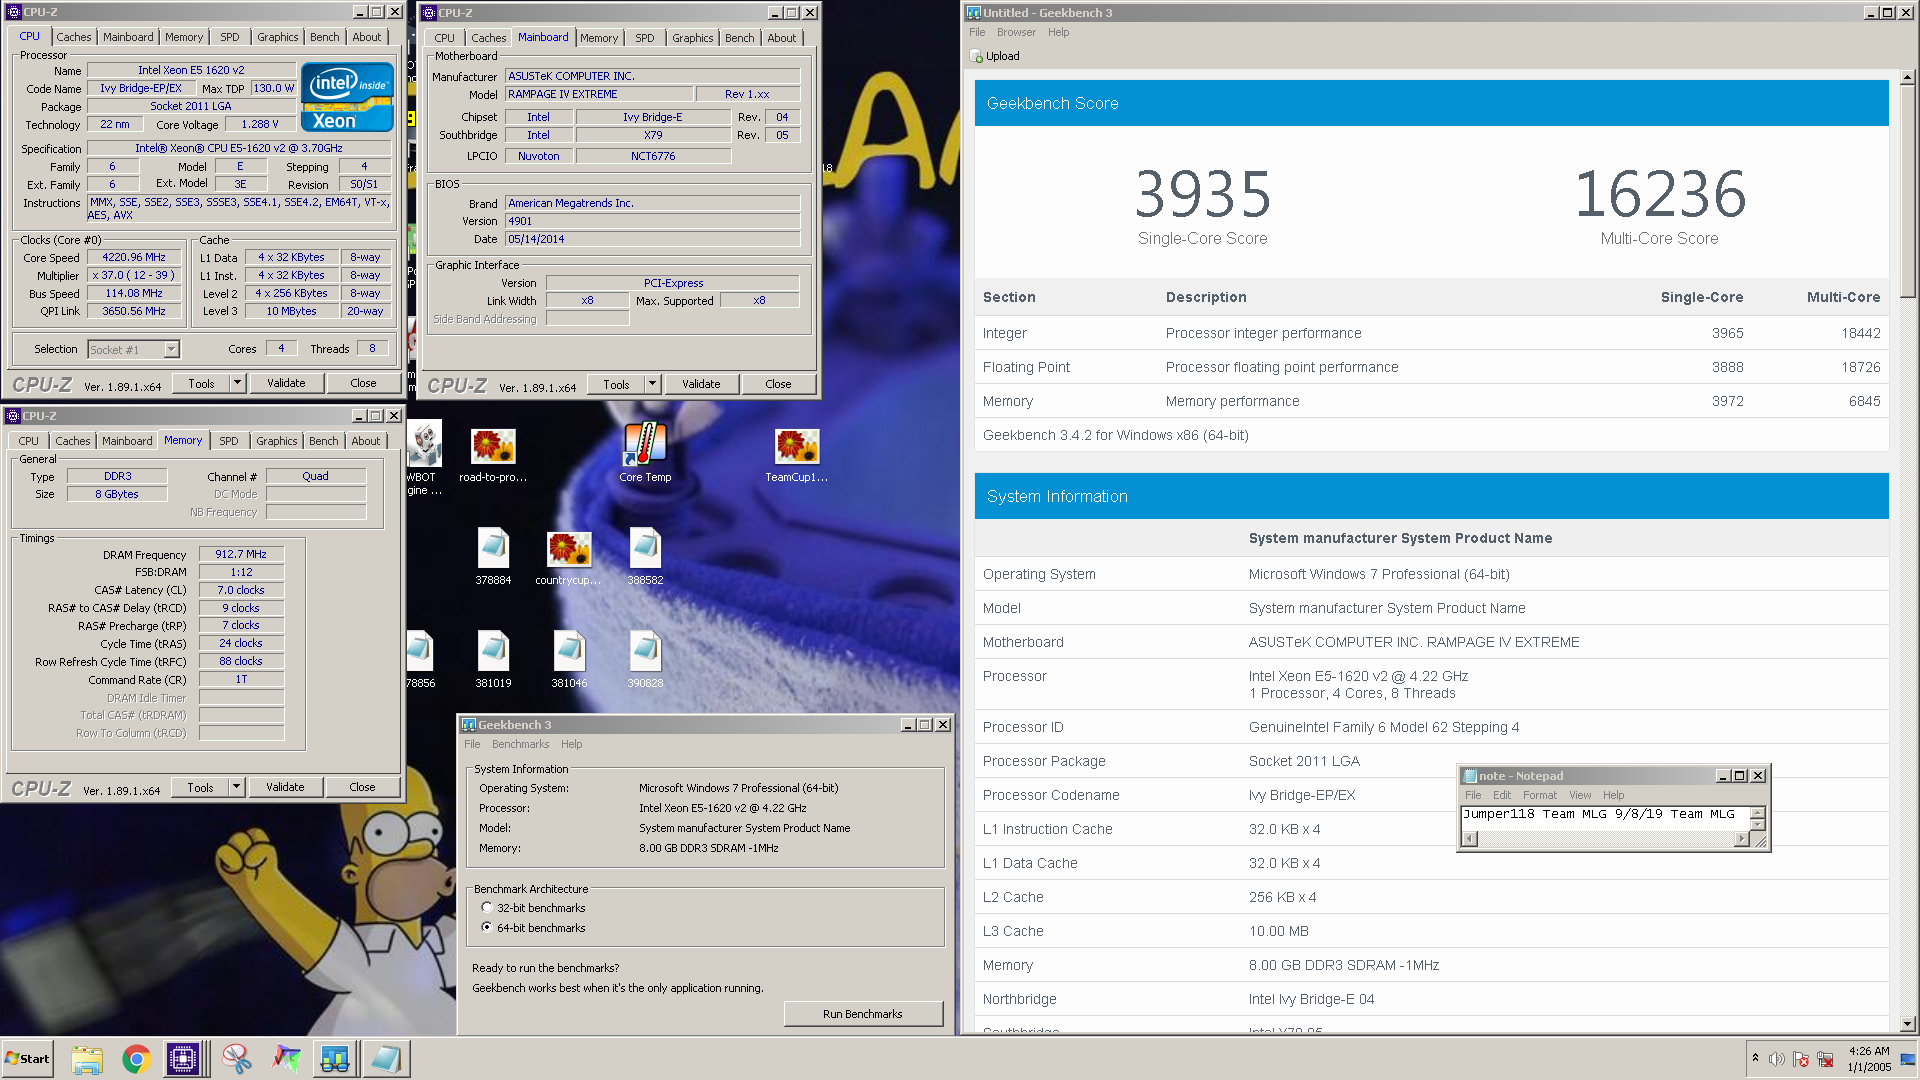Open Benchmarks menu in small Geekbench window
The image size is (1920, 1080).
click(x=520, y=744)
